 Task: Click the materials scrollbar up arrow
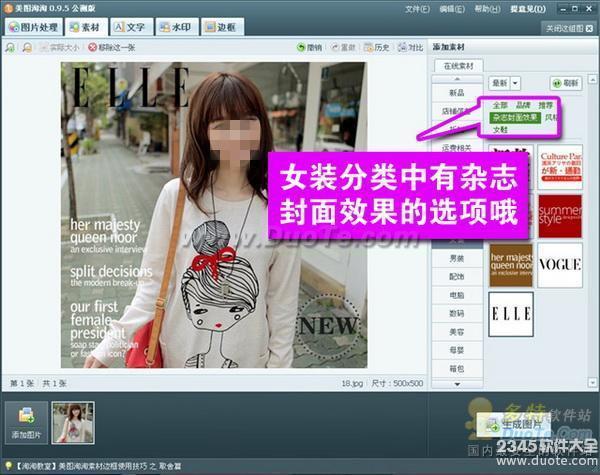pyautogui.click(x=592, y=79)
